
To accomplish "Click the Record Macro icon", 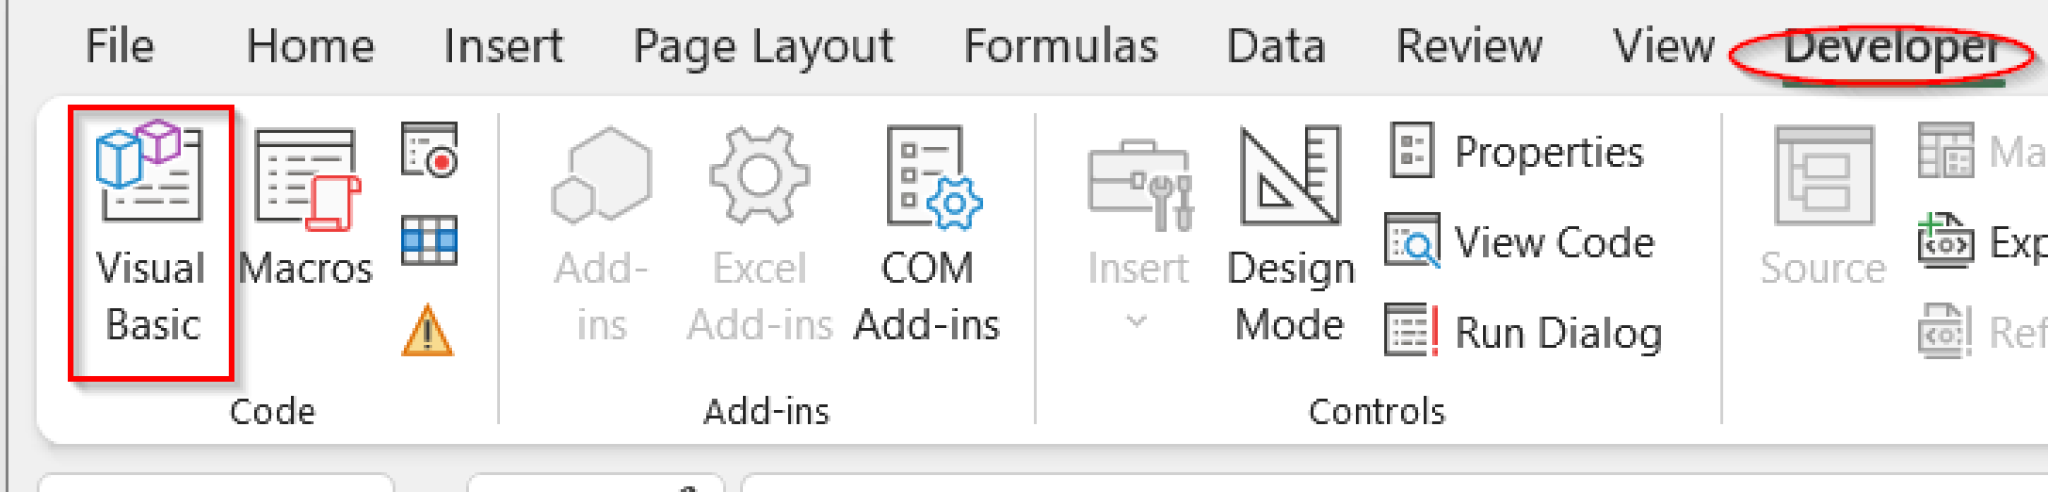I will 430,150.
